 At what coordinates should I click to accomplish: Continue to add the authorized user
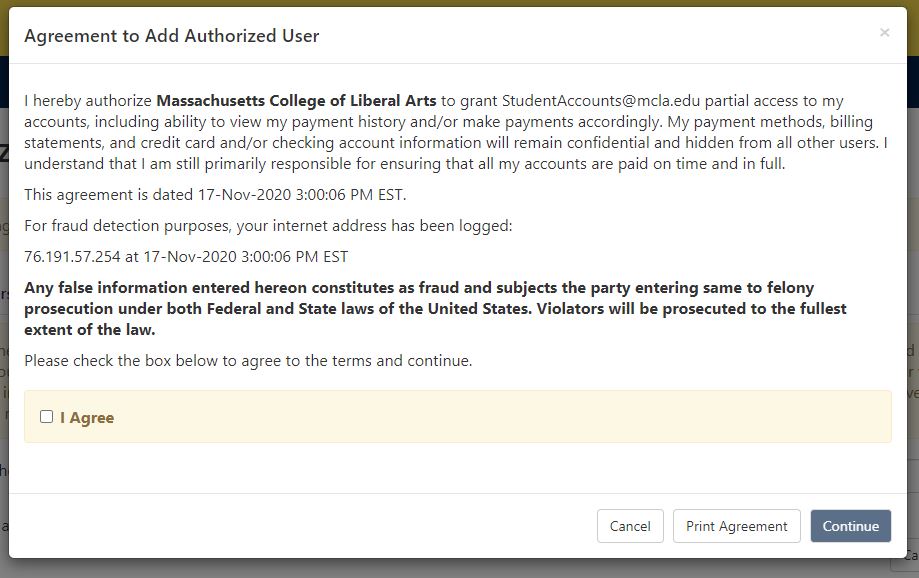click(x=850, y=526)
